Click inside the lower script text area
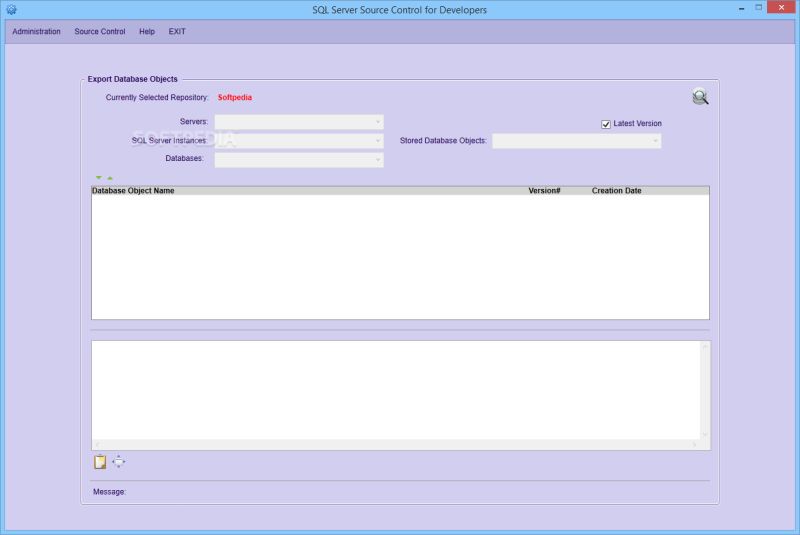 (396, 390)
